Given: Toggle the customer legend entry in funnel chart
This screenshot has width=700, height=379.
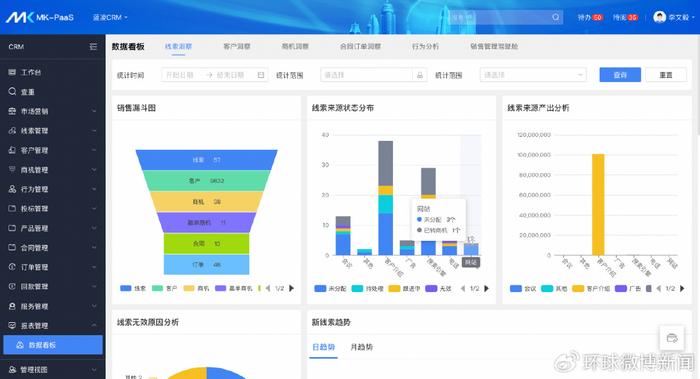Looking at the screenshot, I should coord(164,288).
